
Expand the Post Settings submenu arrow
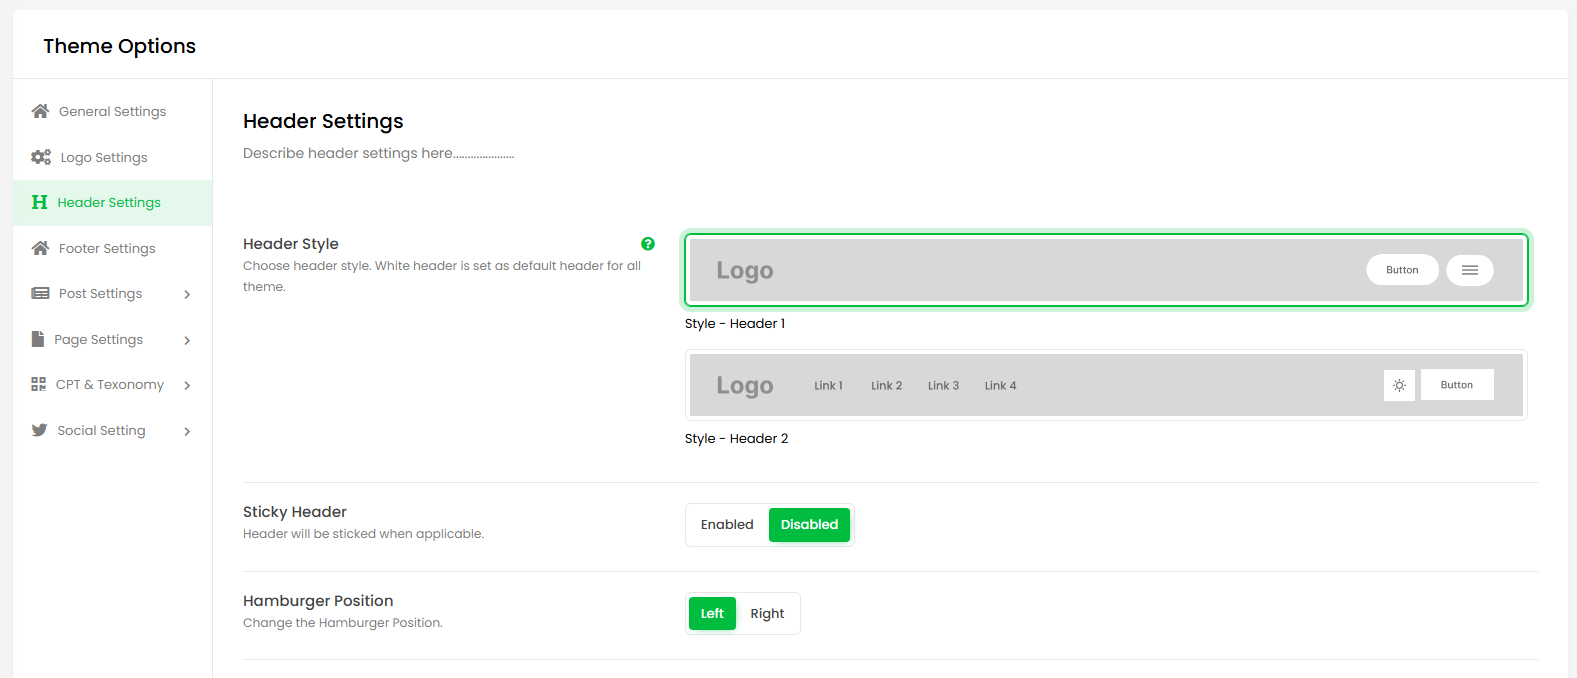pyautogui.click(x=187, y=294)
